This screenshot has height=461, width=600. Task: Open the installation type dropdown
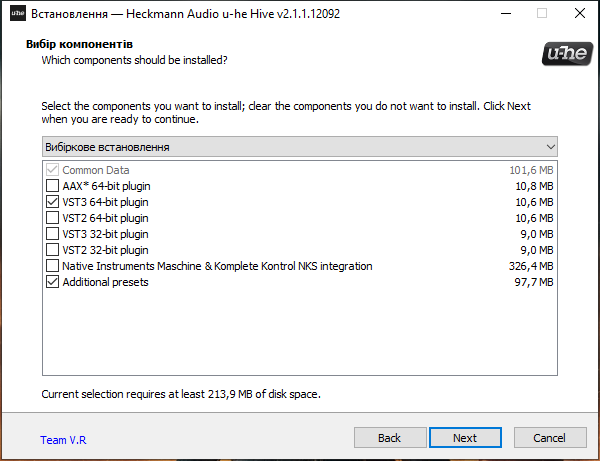300,147
